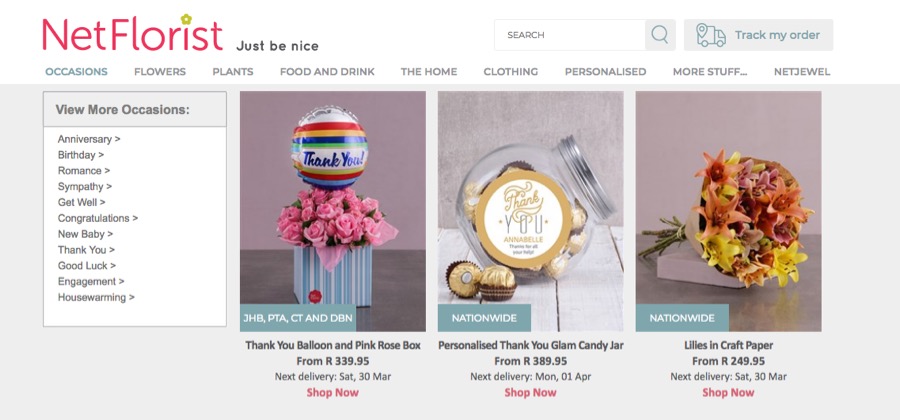Go to the Thank You occasion
Image resolution: width=900 pixels, height=420 pixels.
coord(86,250)
